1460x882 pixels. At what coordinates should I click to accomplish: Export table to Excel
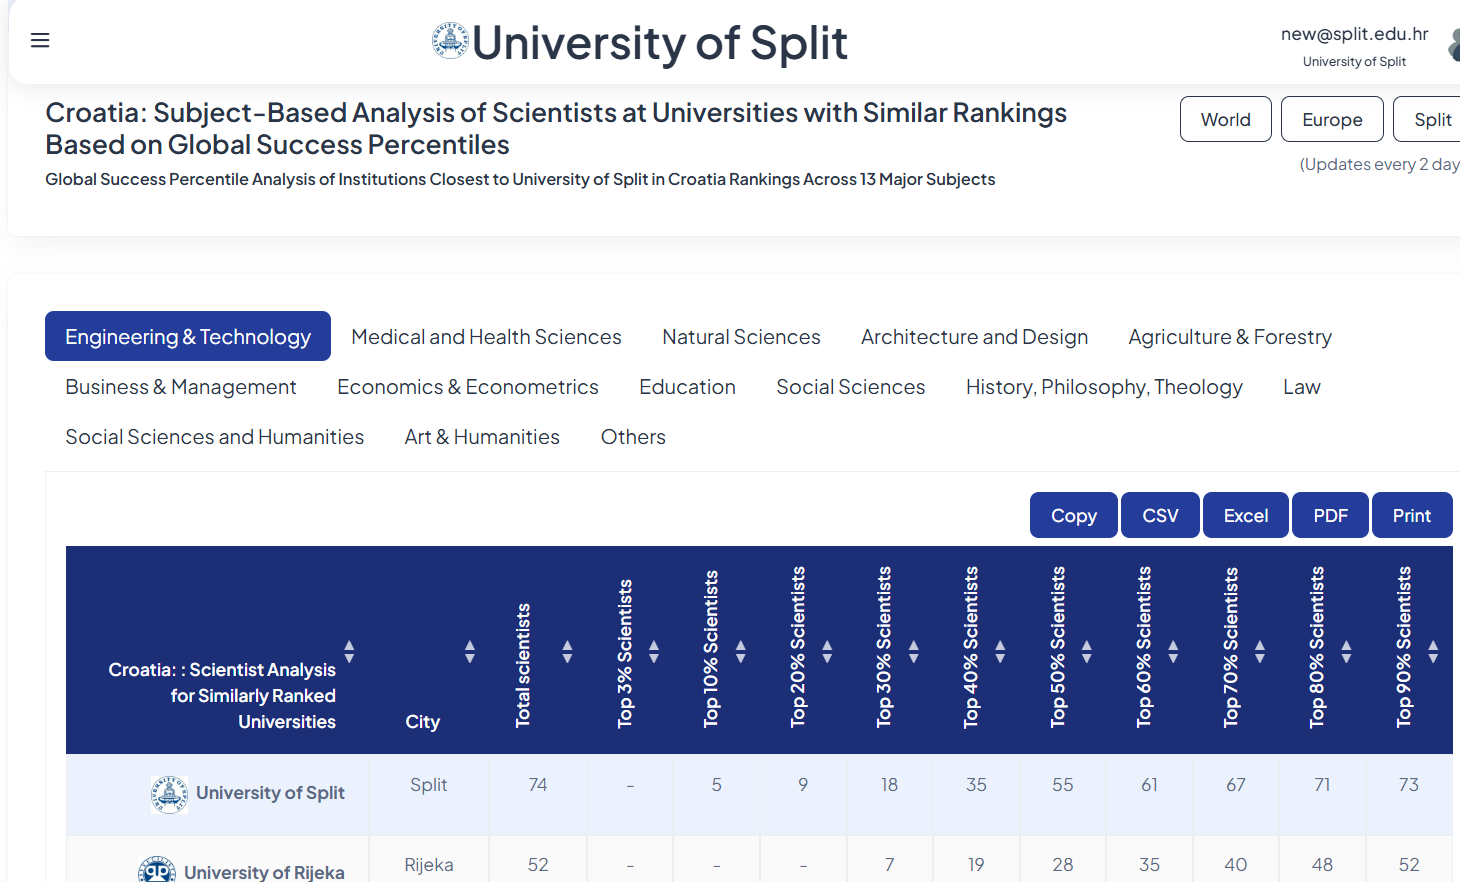click(x=1246, y=515)
